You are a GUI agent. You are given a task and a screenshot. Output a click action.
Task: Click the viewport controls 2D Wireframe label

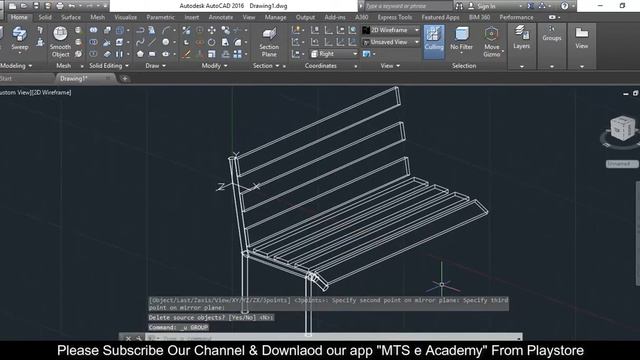pos(52,92)
